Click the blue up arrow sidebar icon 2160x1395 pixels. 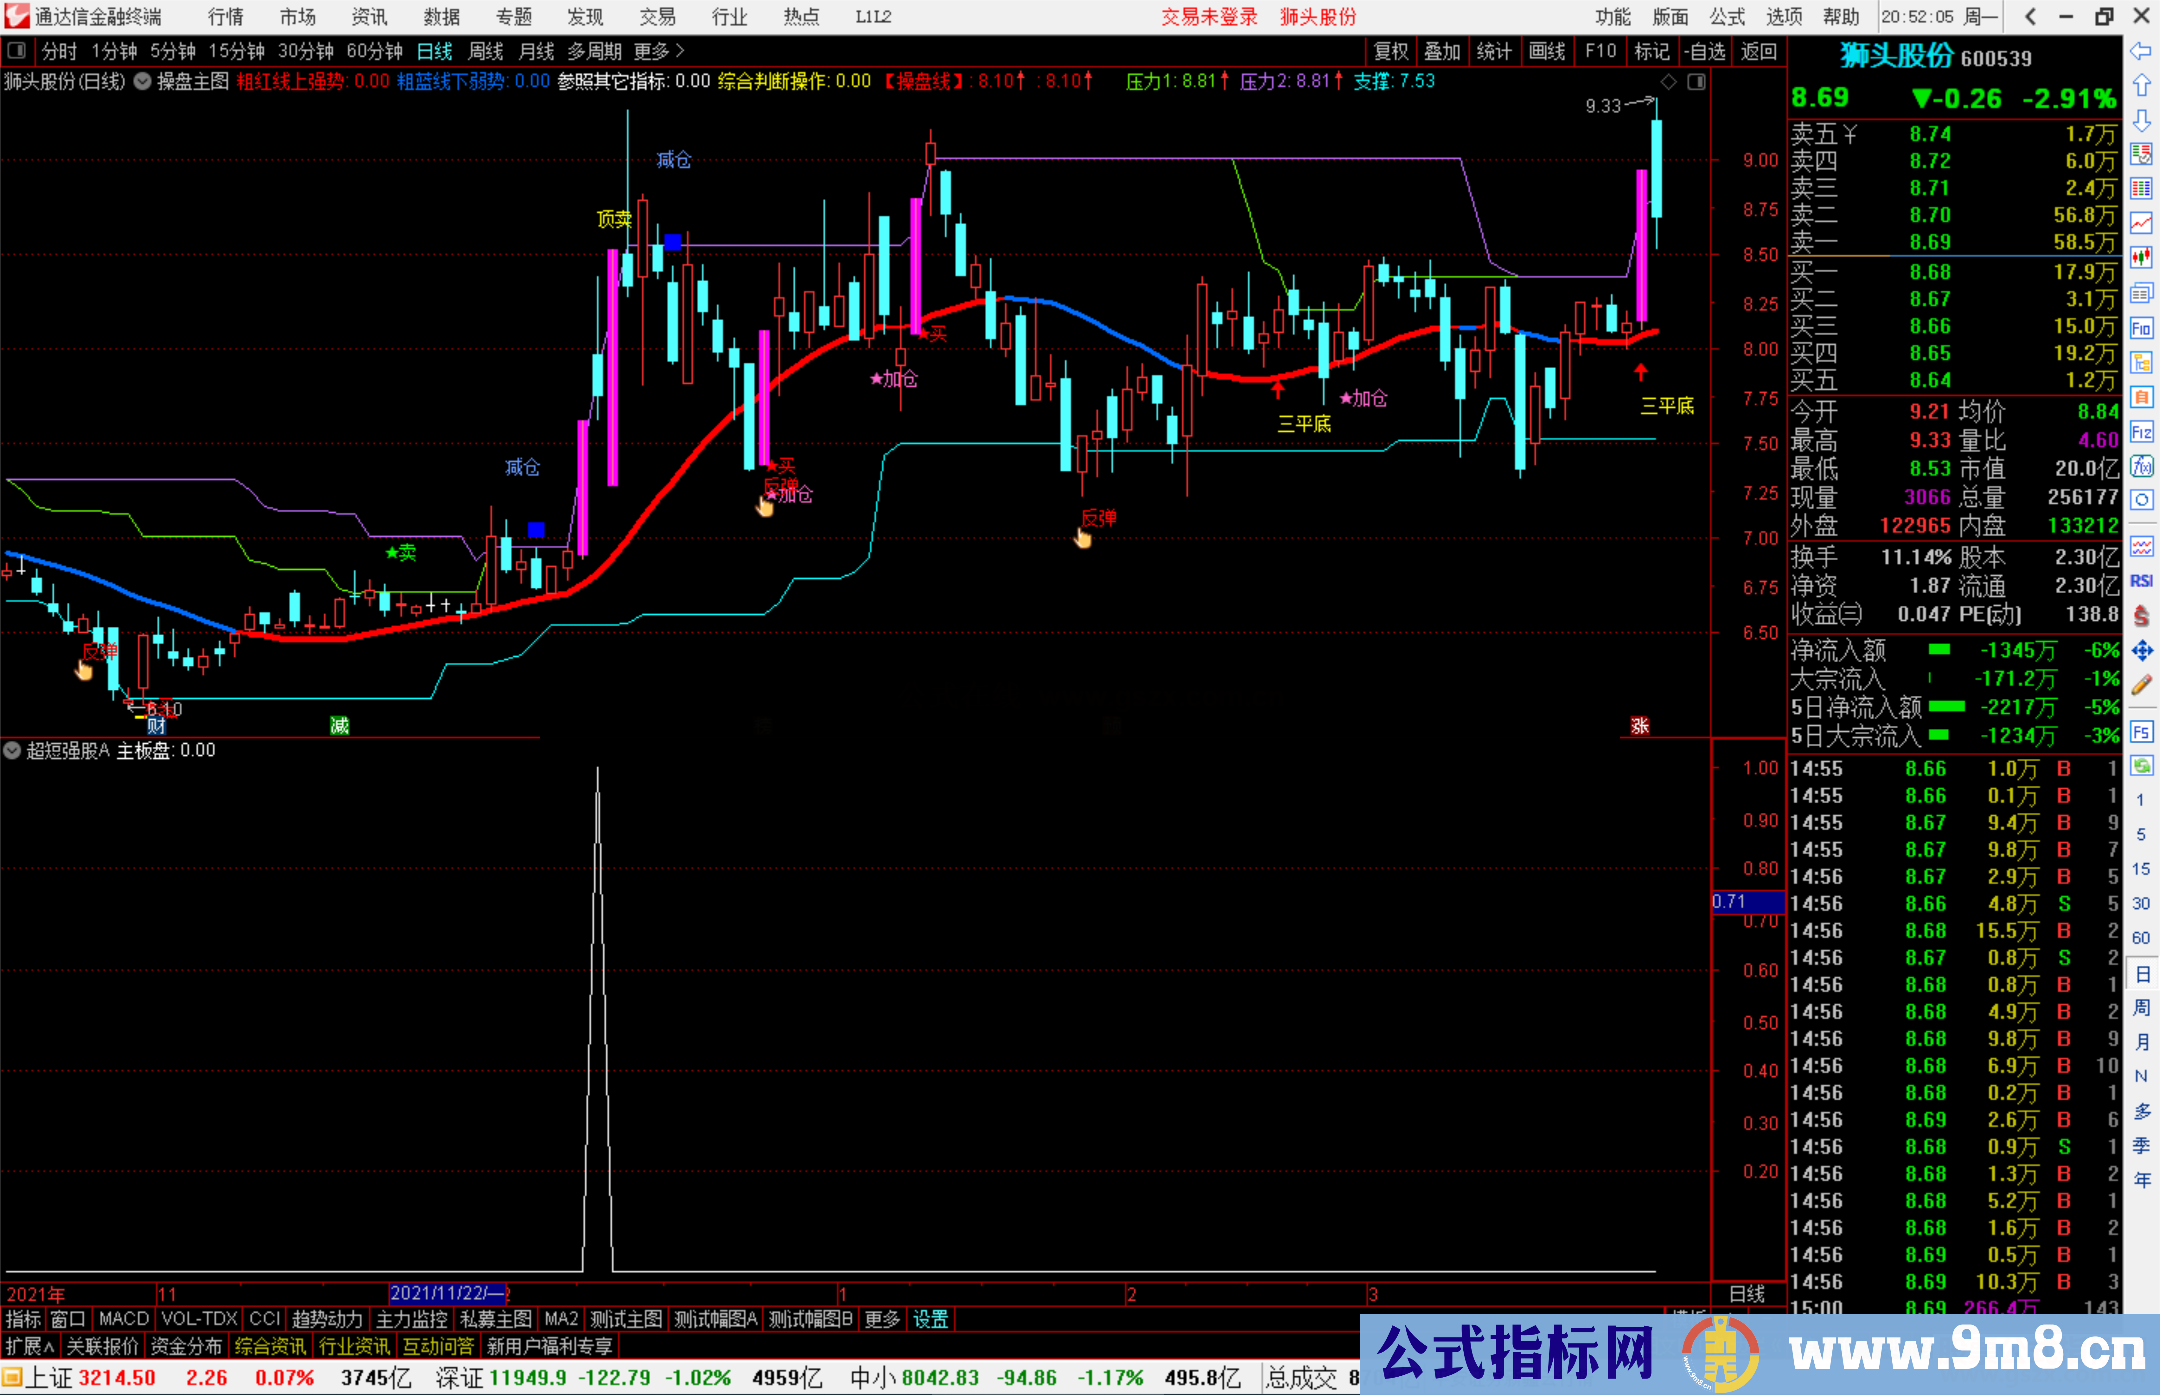tap(2141, 86)
